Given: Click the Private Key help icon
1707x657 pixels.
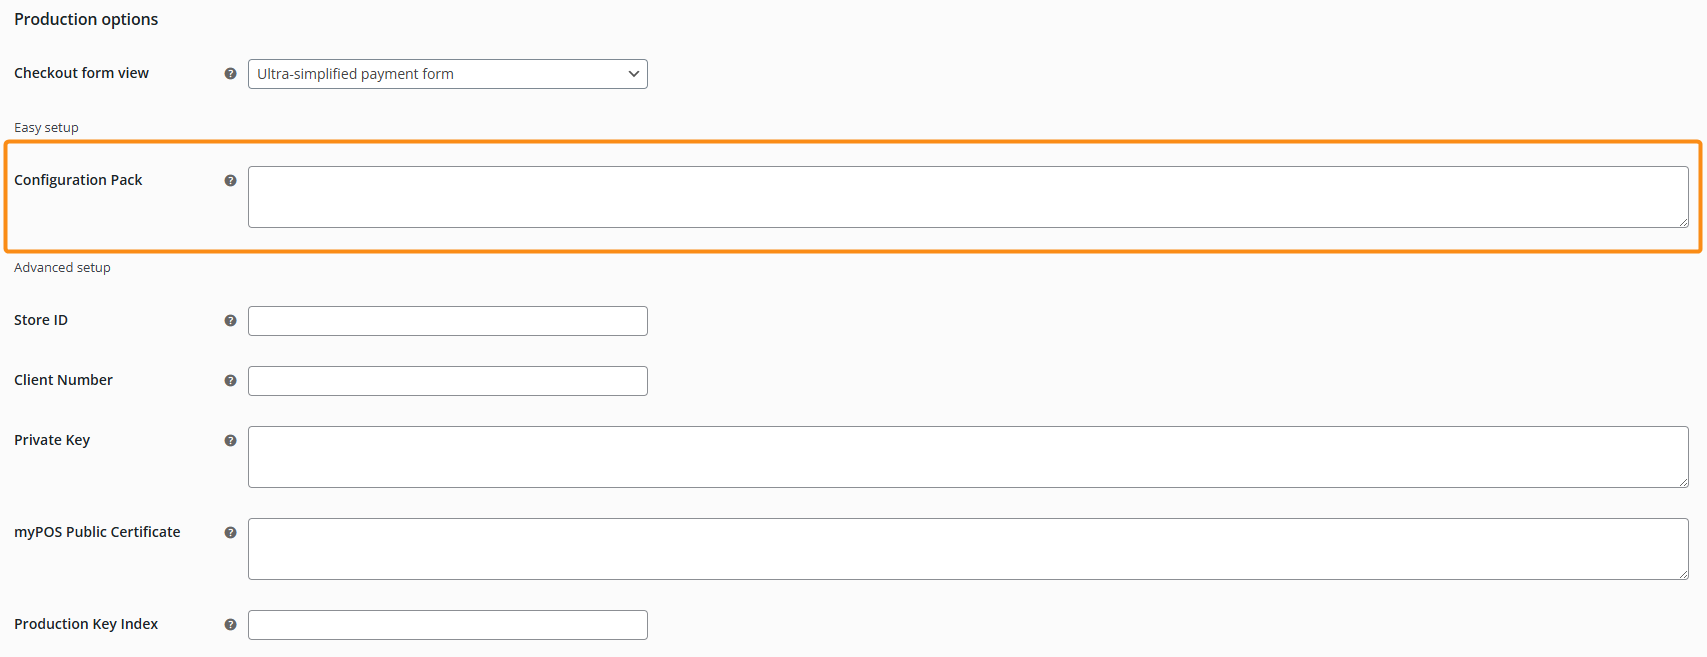Looking at the screenshot, I should click(x=230, y=441).
